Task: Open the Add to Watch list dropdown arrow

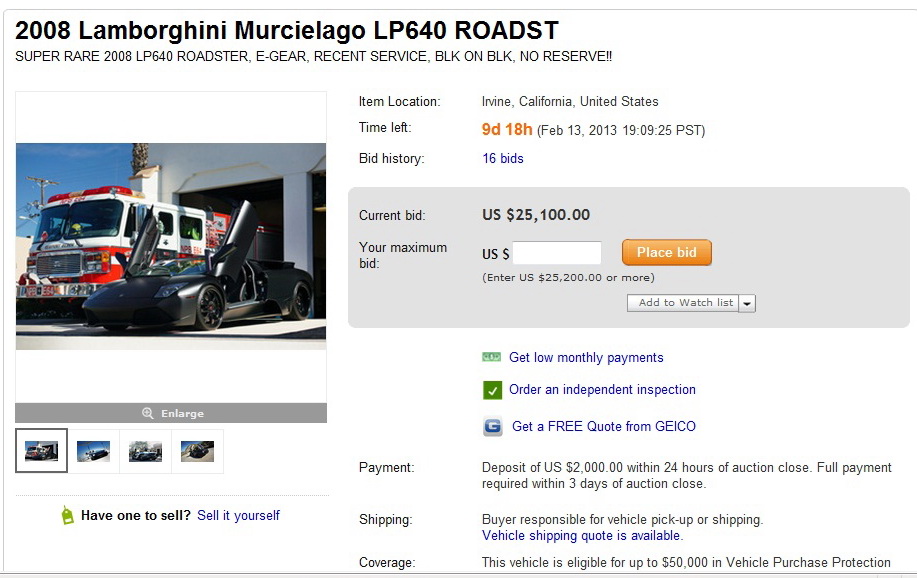Action: (x=747, y=304)
